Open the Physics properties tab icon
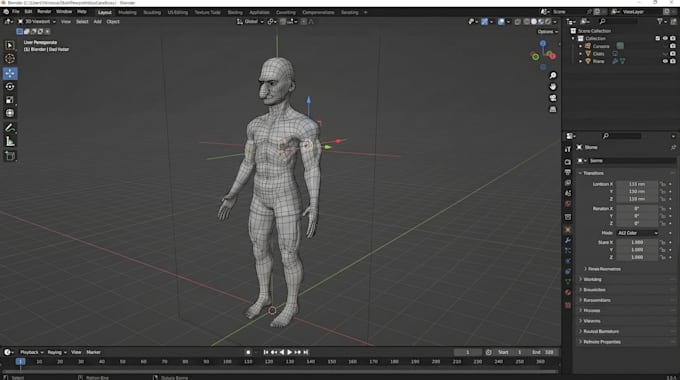 pyautogui.click(x=568, y=261)
